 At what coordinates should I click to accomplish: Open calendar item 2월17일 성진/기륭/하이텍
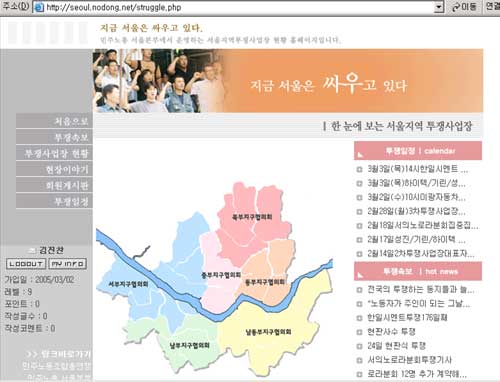point(416,239)
